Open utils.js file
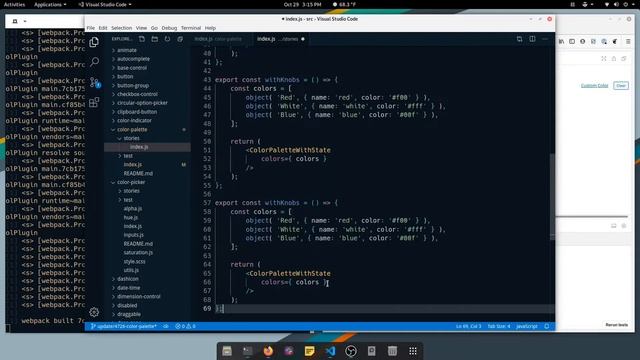The width and height of the screenshot is (640, 360). coord(131,270)
